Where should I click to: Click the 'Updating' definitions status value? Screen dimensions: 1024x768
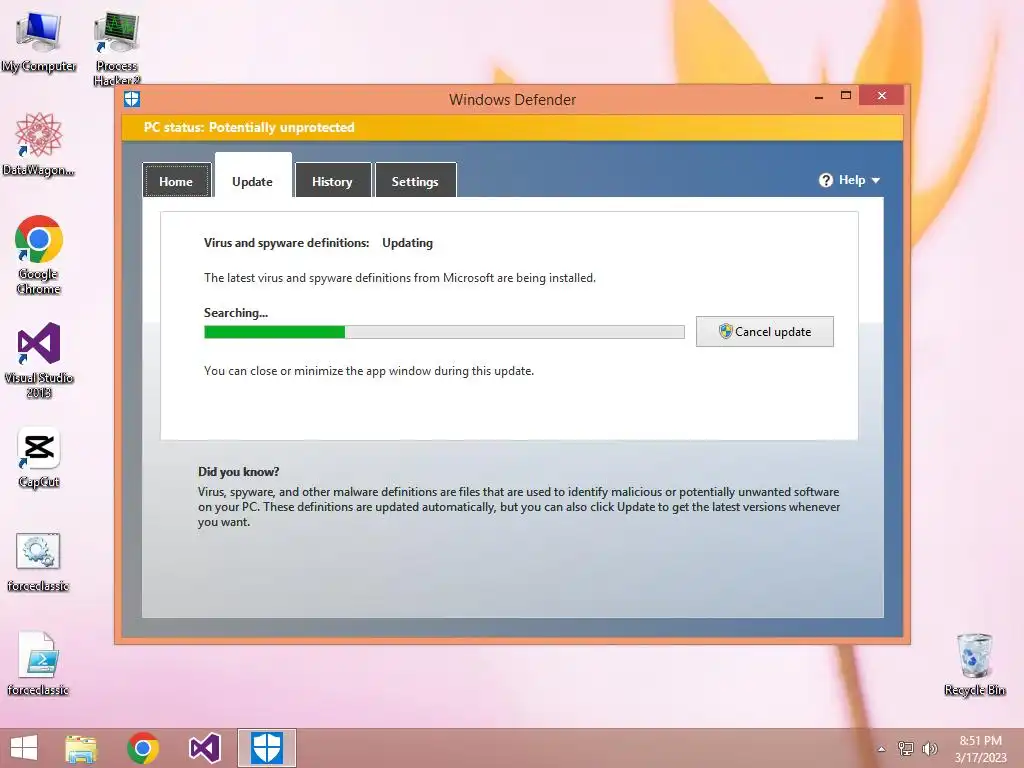click(x=408, y=243)
